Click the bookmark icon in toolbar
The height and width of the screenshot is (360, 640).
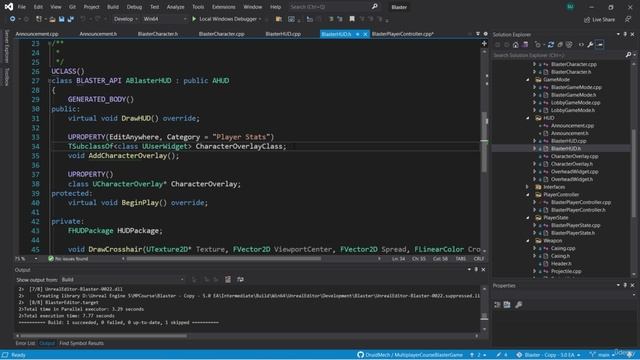tap(352, 19)
